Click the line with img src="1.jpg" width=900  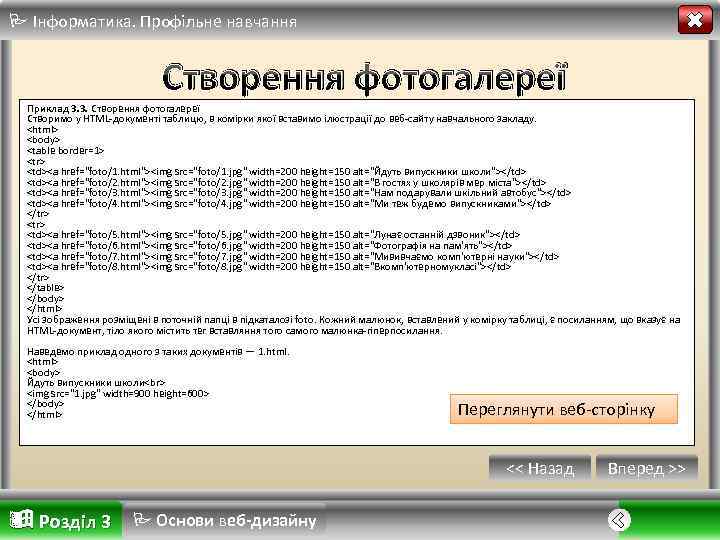tap(118, 394)
